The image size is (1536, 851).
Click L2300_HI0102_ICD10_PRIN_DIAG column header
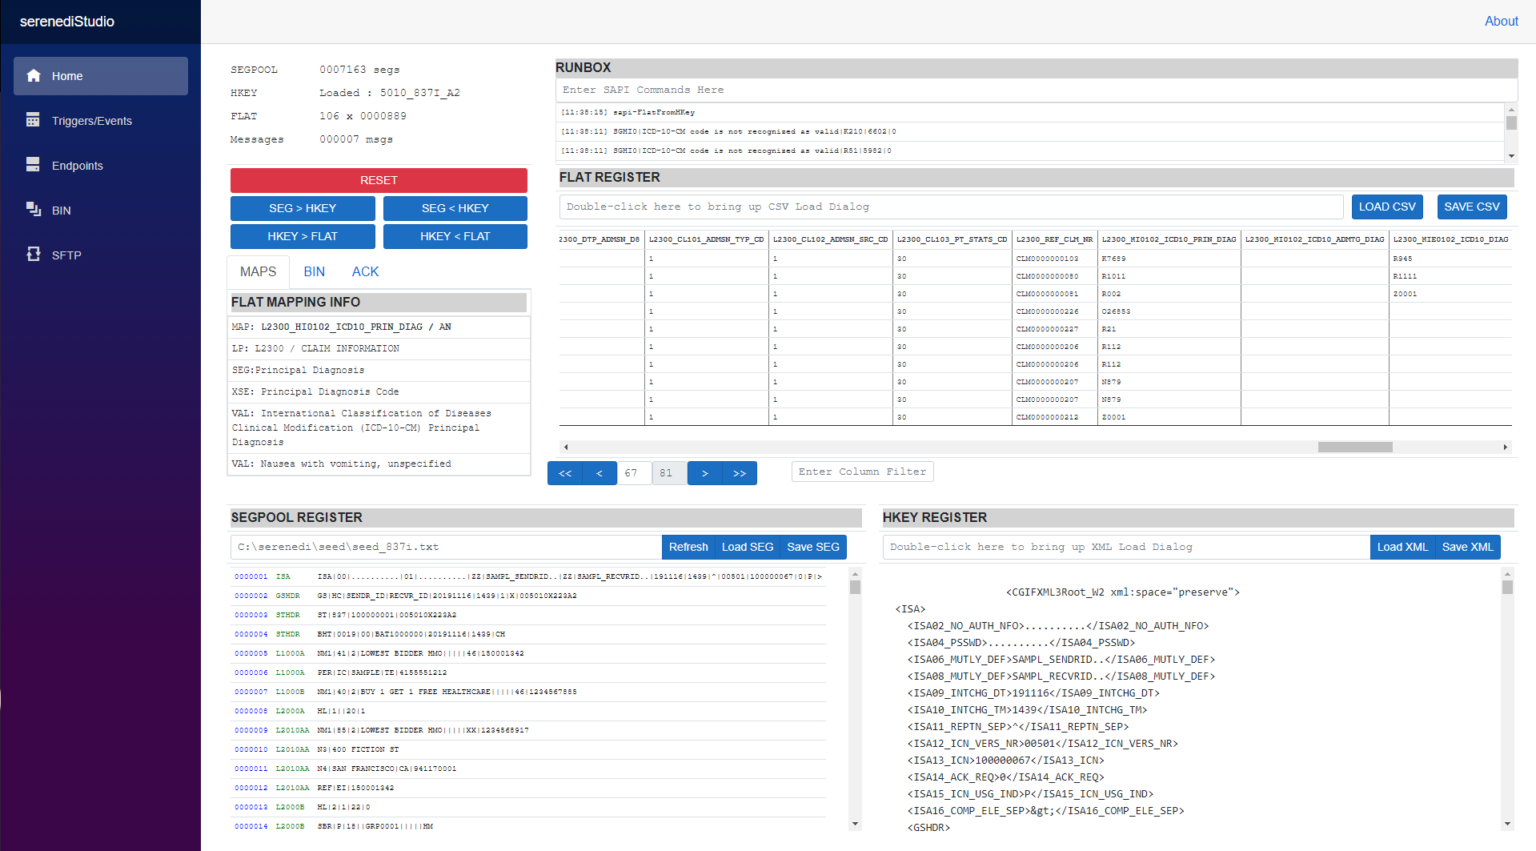1169,240
